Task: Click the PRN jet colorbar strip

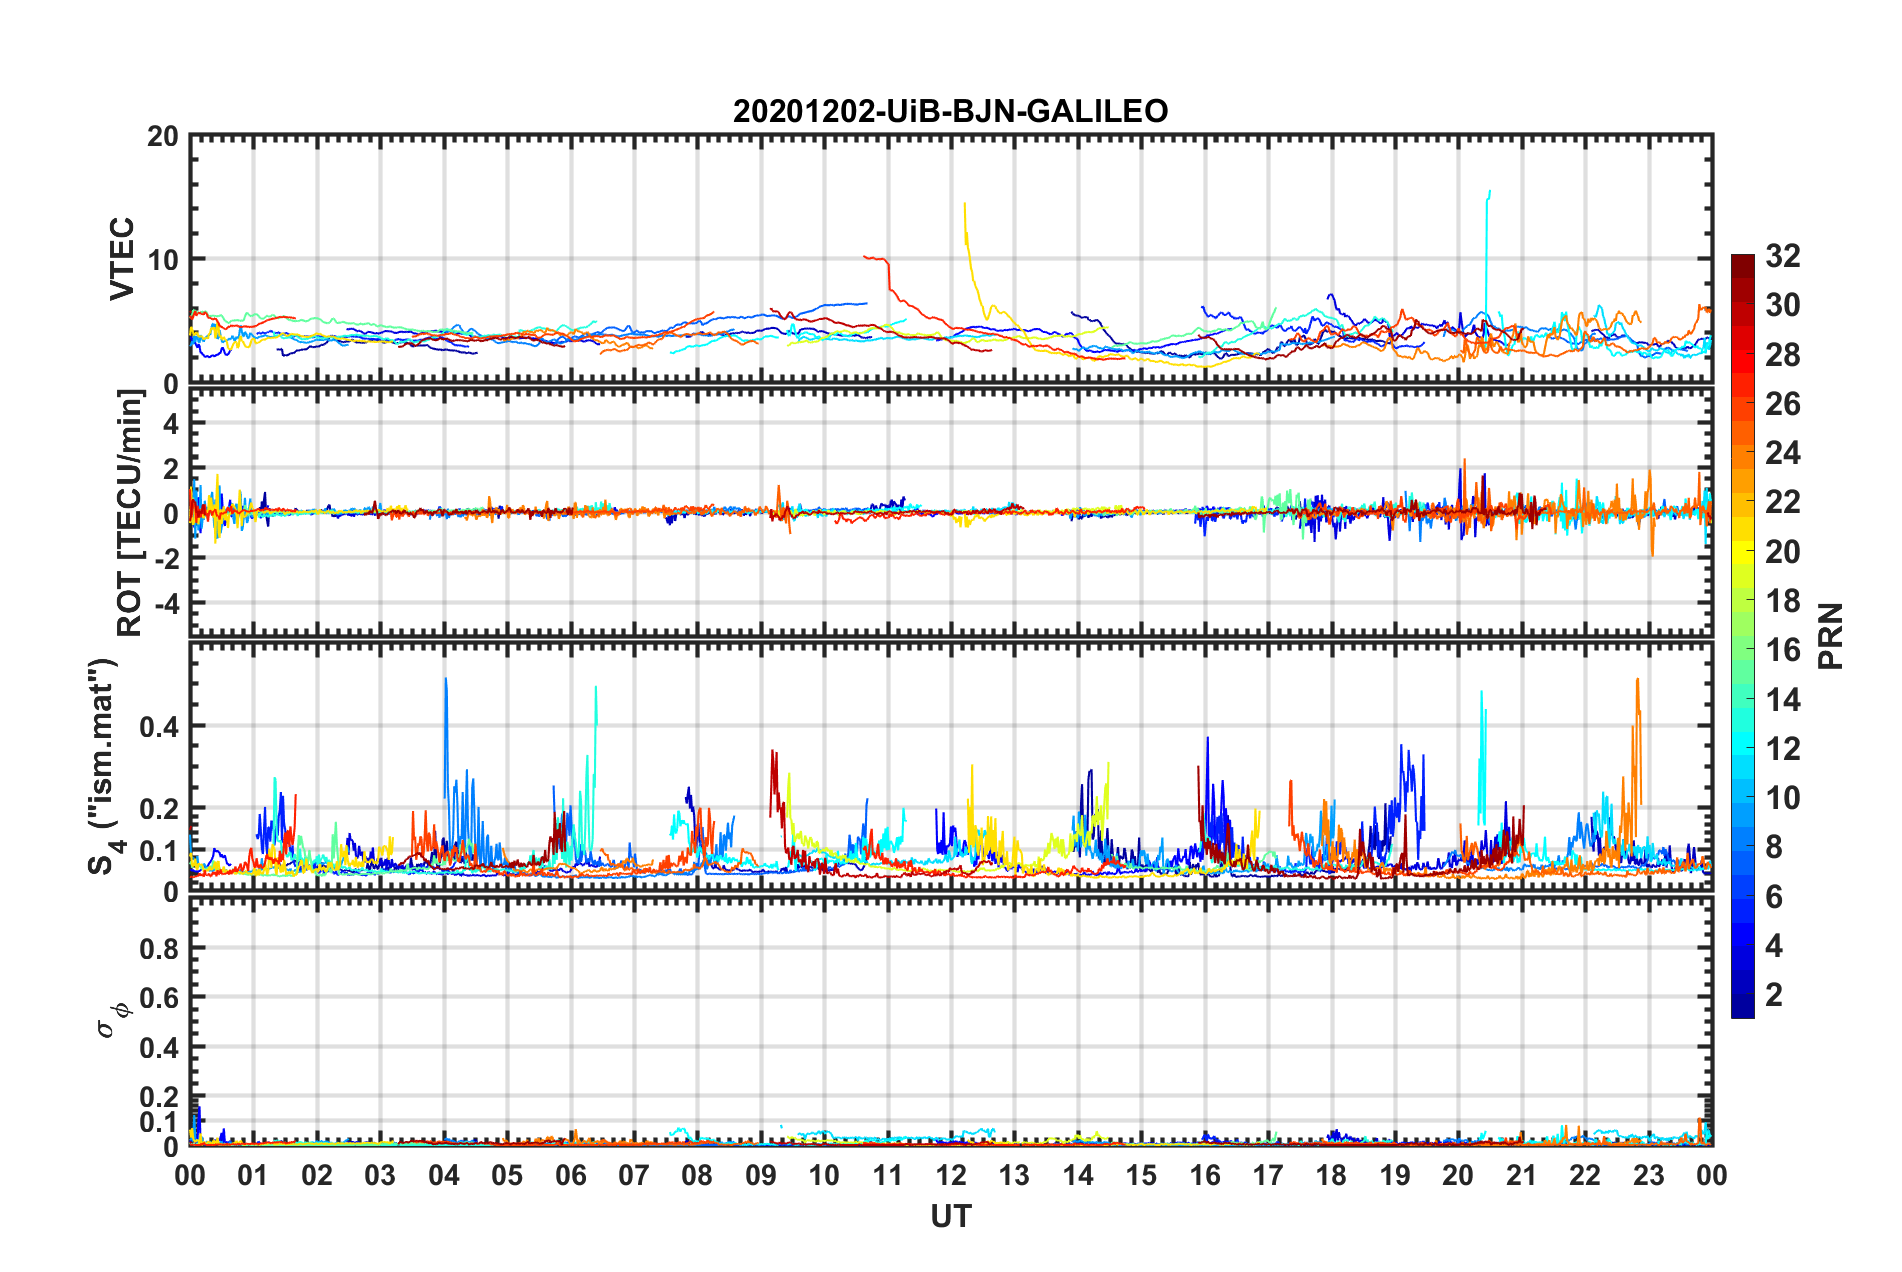Action: (x=1742, y=636)
